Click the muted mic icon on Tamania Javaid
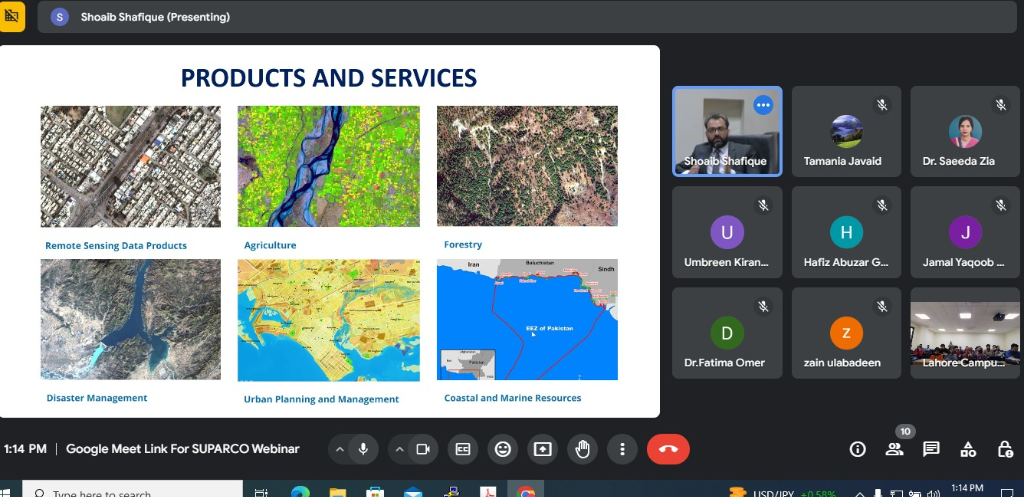Image resolution: width=1024 pixels, height=497 pixels. coord(882,105)
